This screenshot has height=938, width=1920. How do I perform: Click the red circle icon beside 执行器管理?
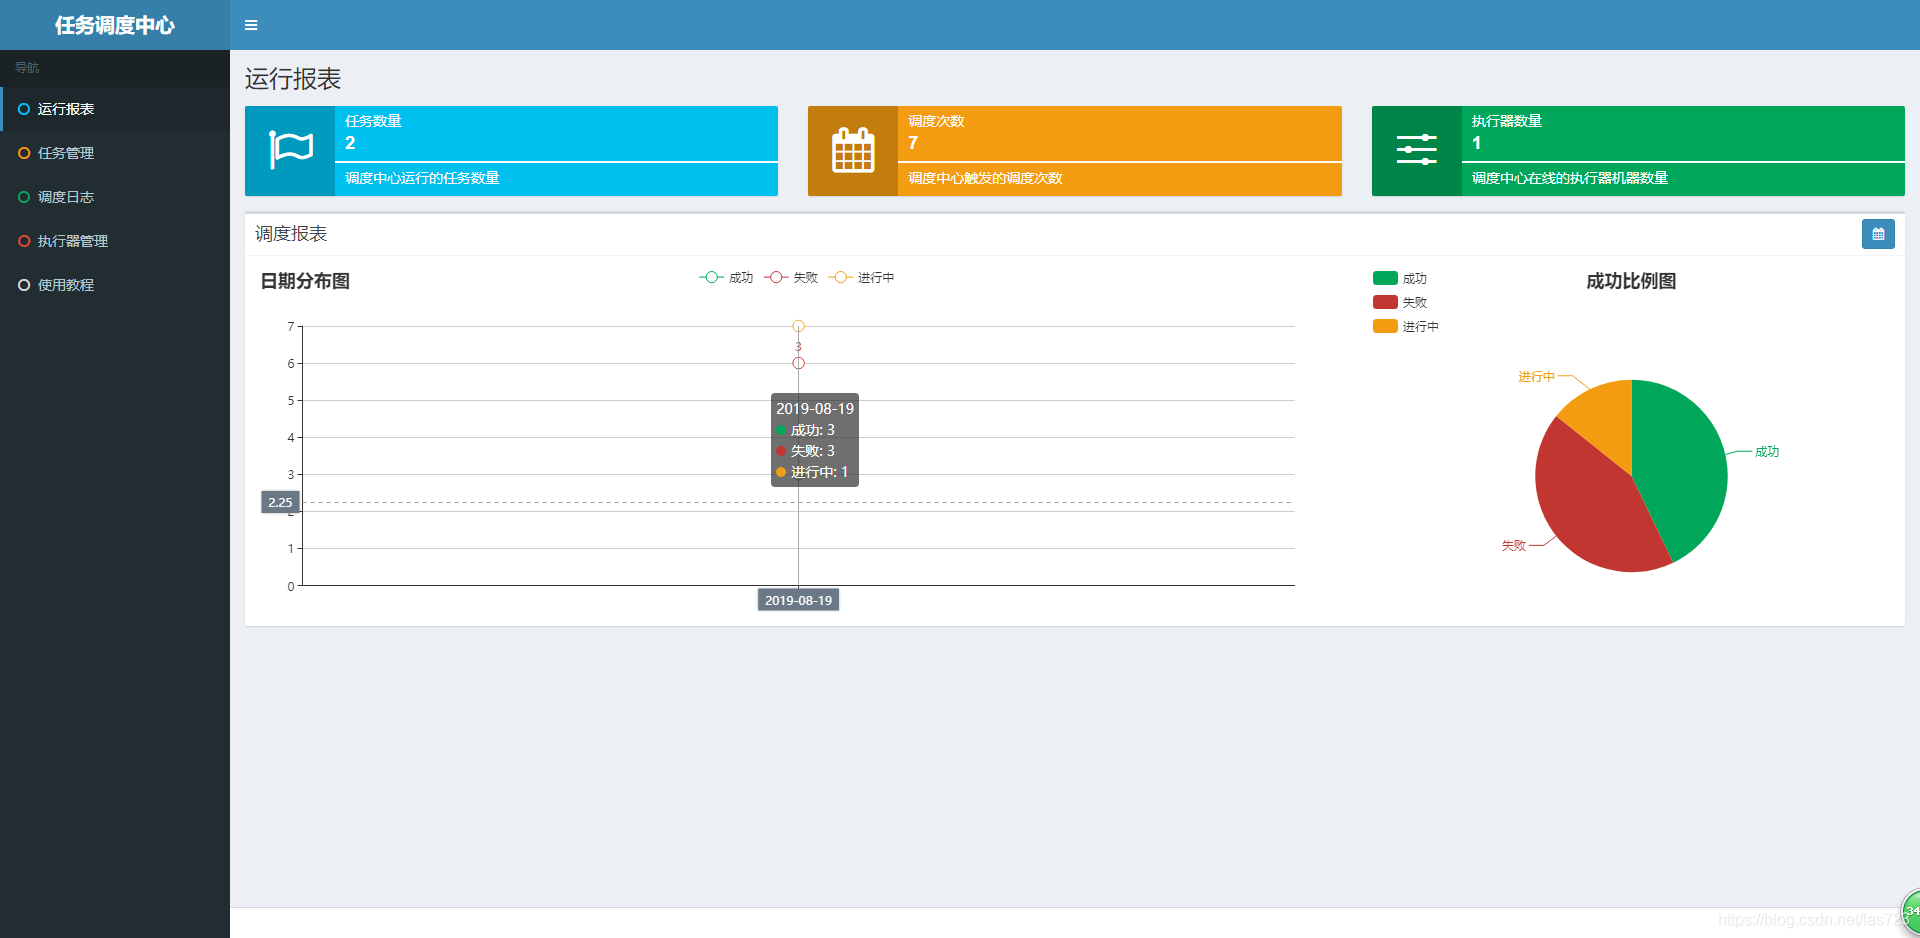point(24,241)
